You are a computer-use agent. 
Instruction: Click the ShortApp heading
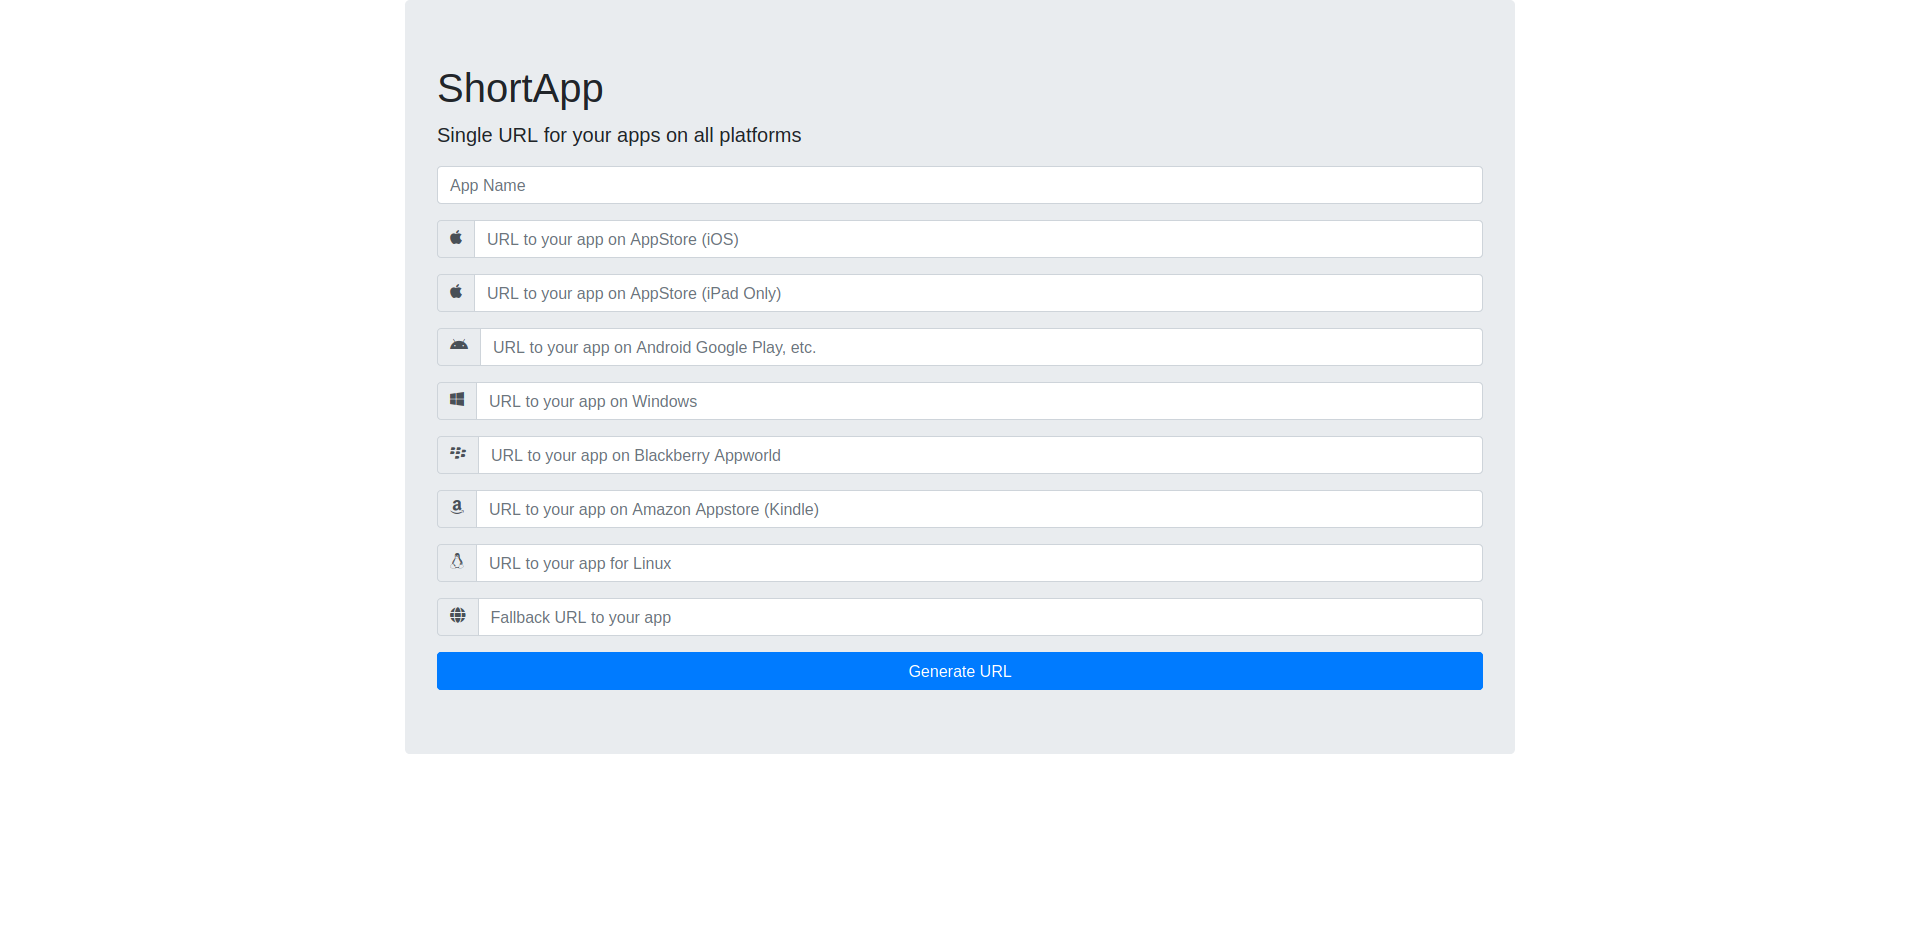(x=520, y=89)
